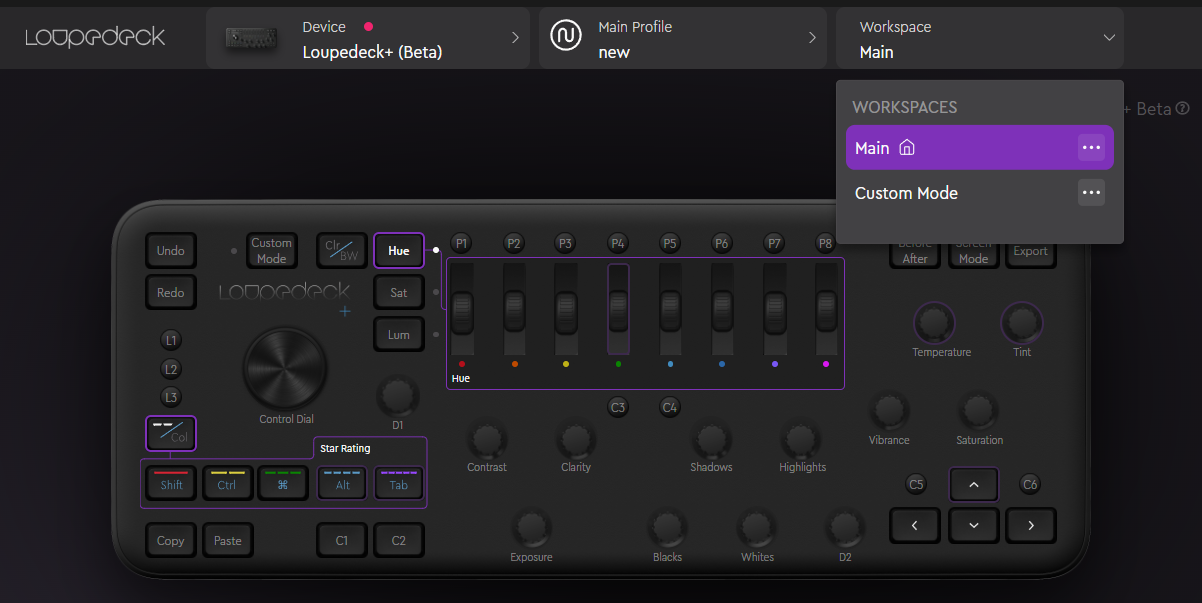Select the Col star rating toggle key
This screenshot has height=603, width=1202.
tap(170, 433)
